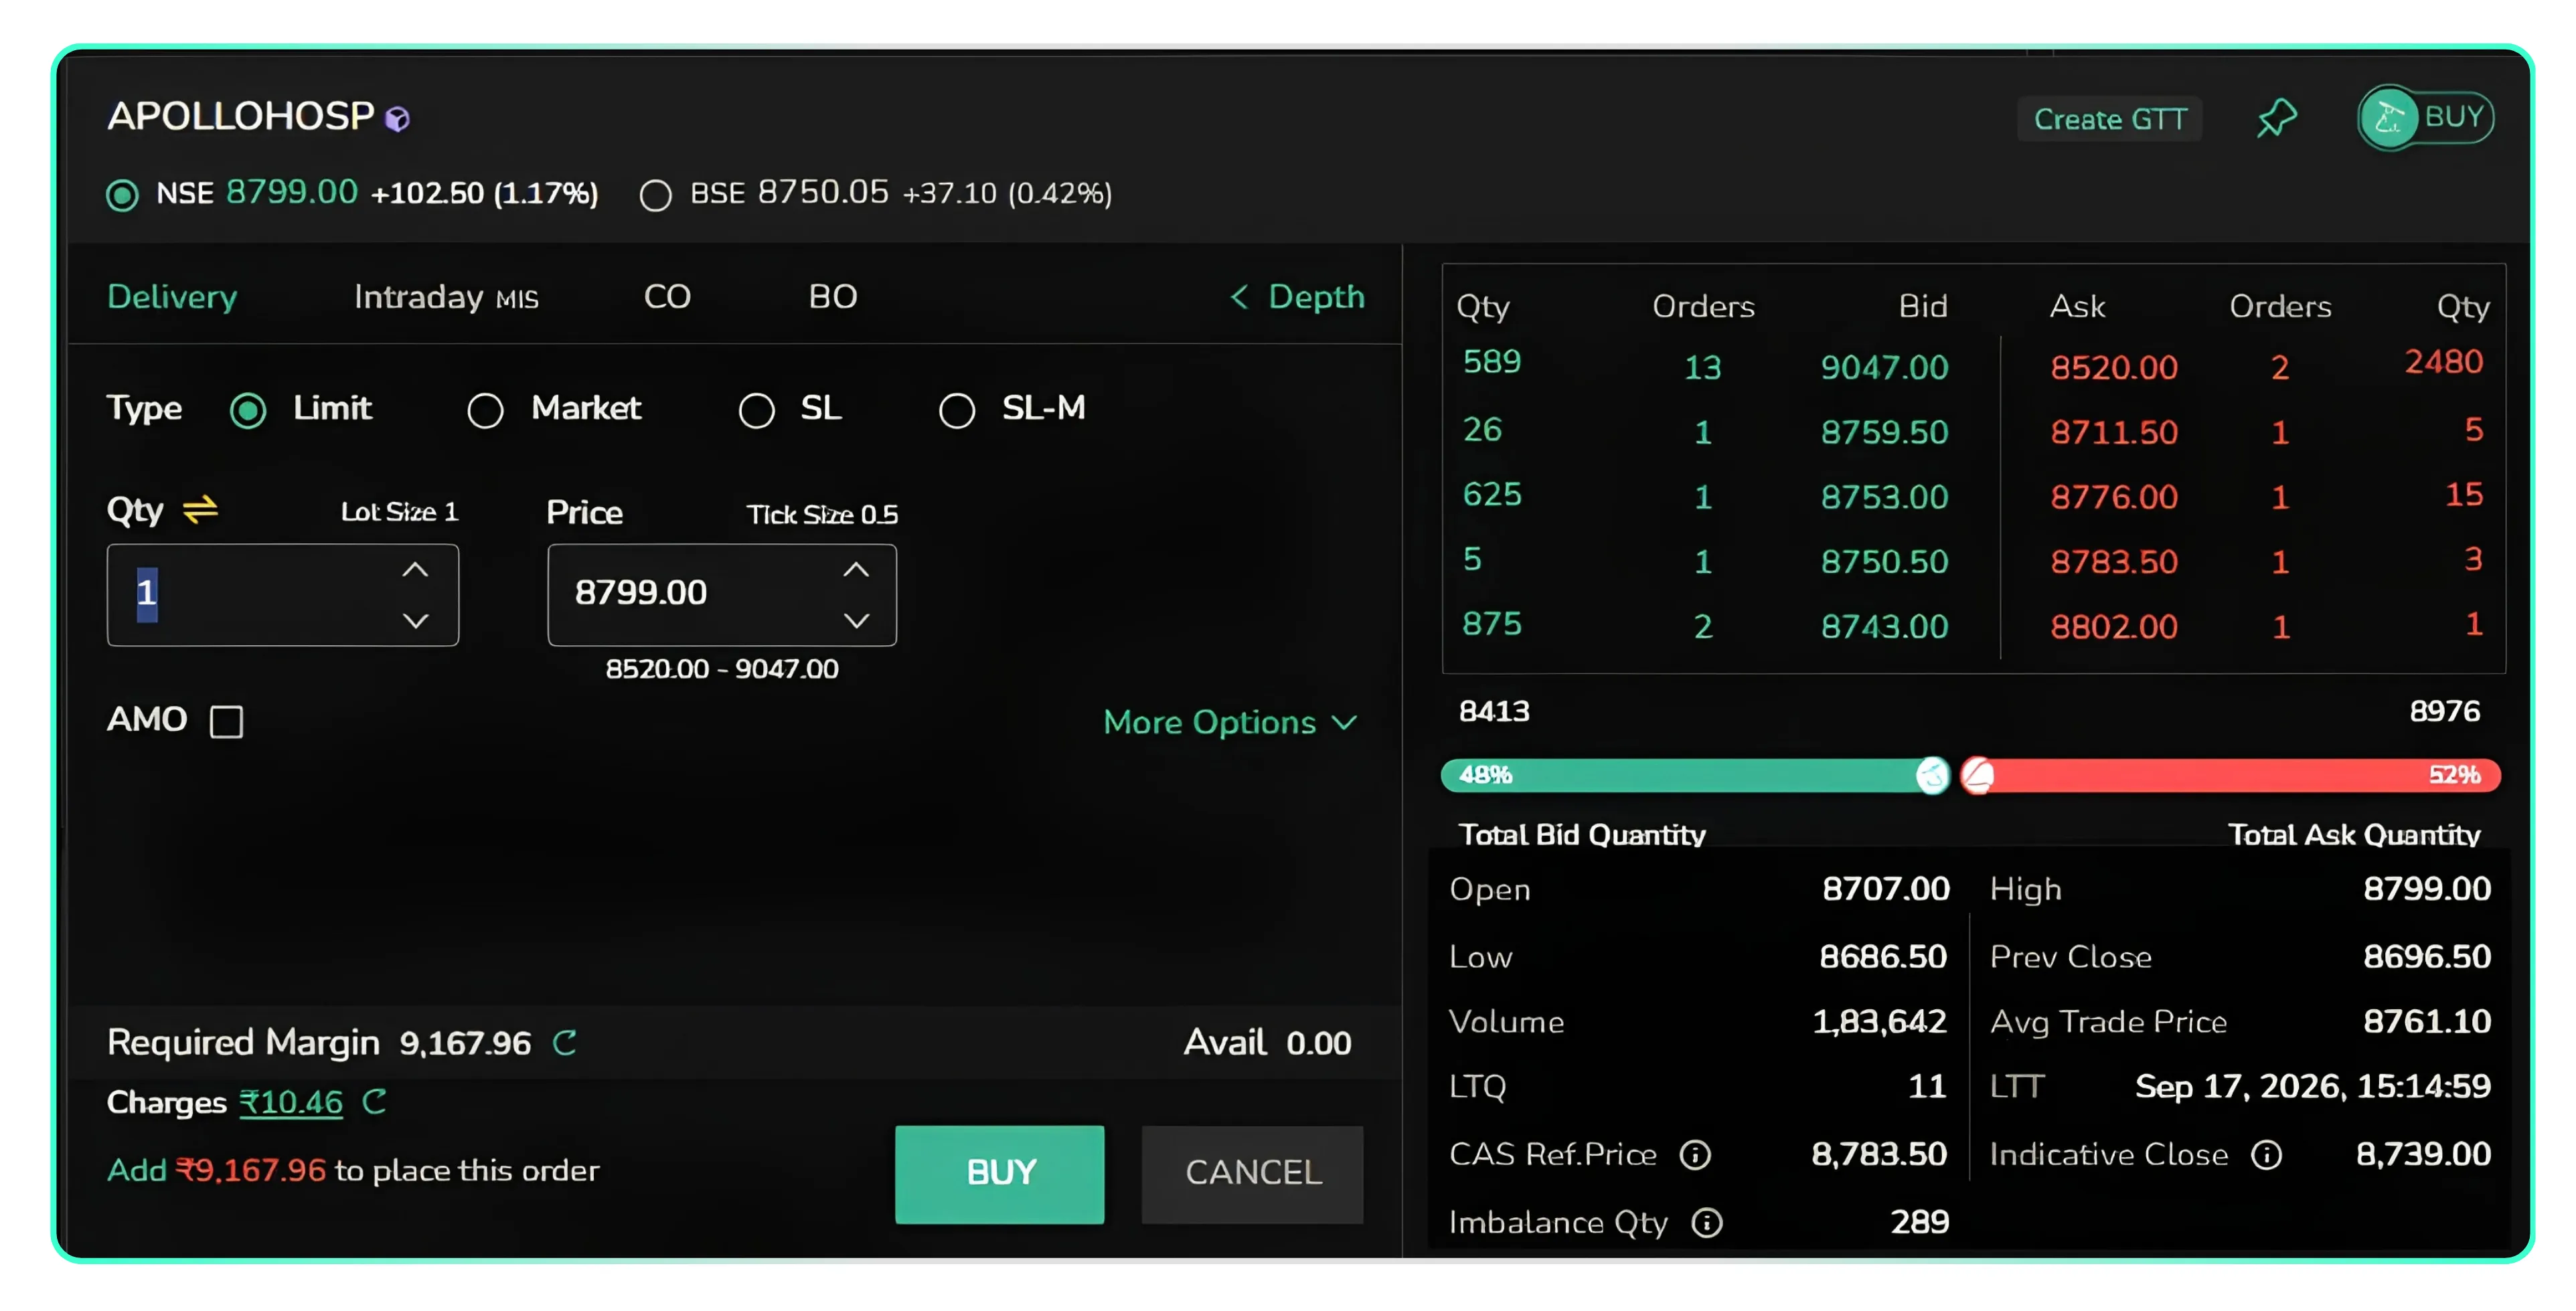This screenshot has height=1311, width=2576.
Task: Click bid price 9047.00 in depth
Action: tap(1884, 367)
